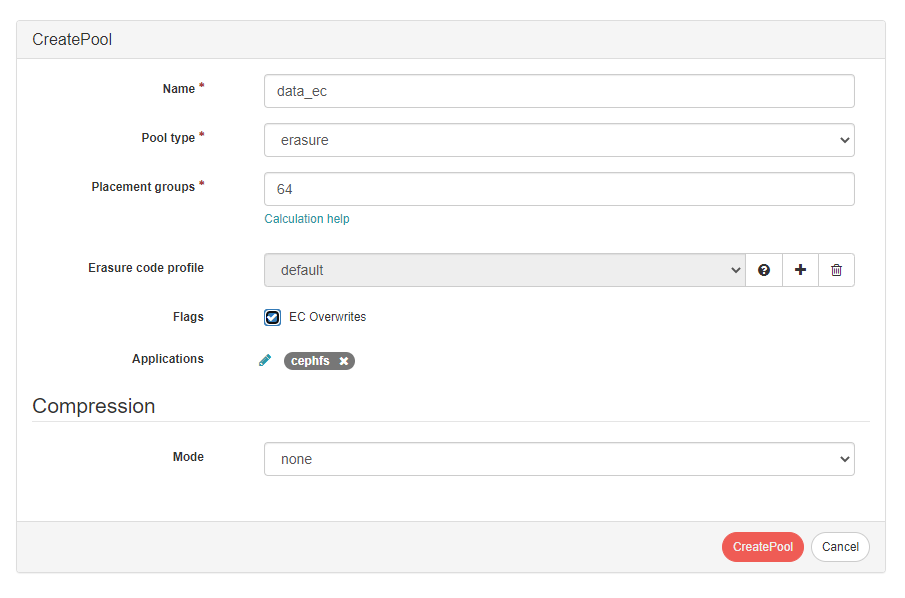
Task: Open erasure code profile help info icon
Action: (x=764, y=270)
